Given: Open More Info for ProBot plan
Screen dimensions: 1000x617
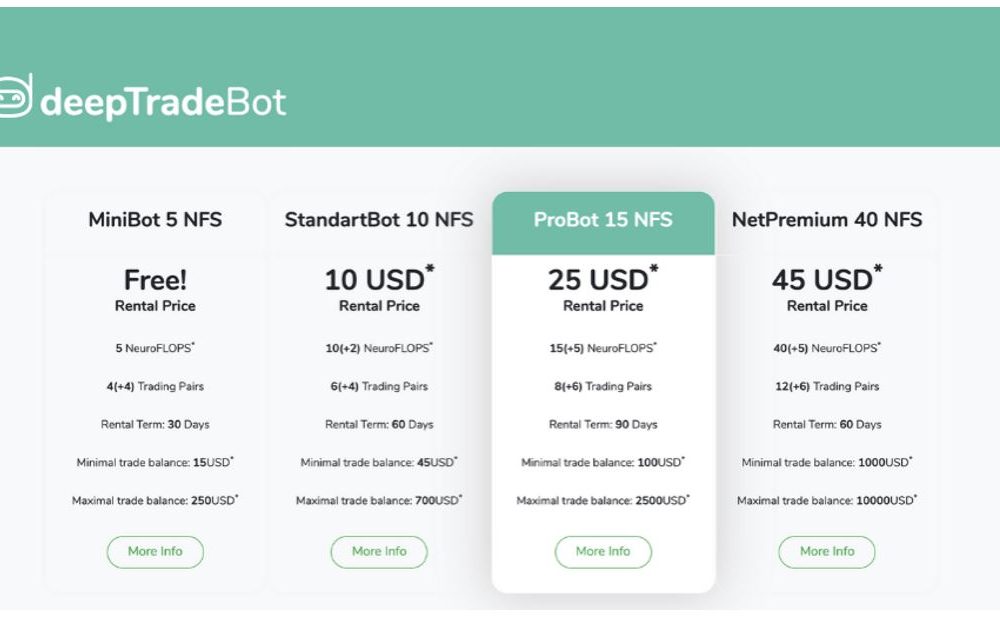Looking at the screenshot, I should (603, 552).
